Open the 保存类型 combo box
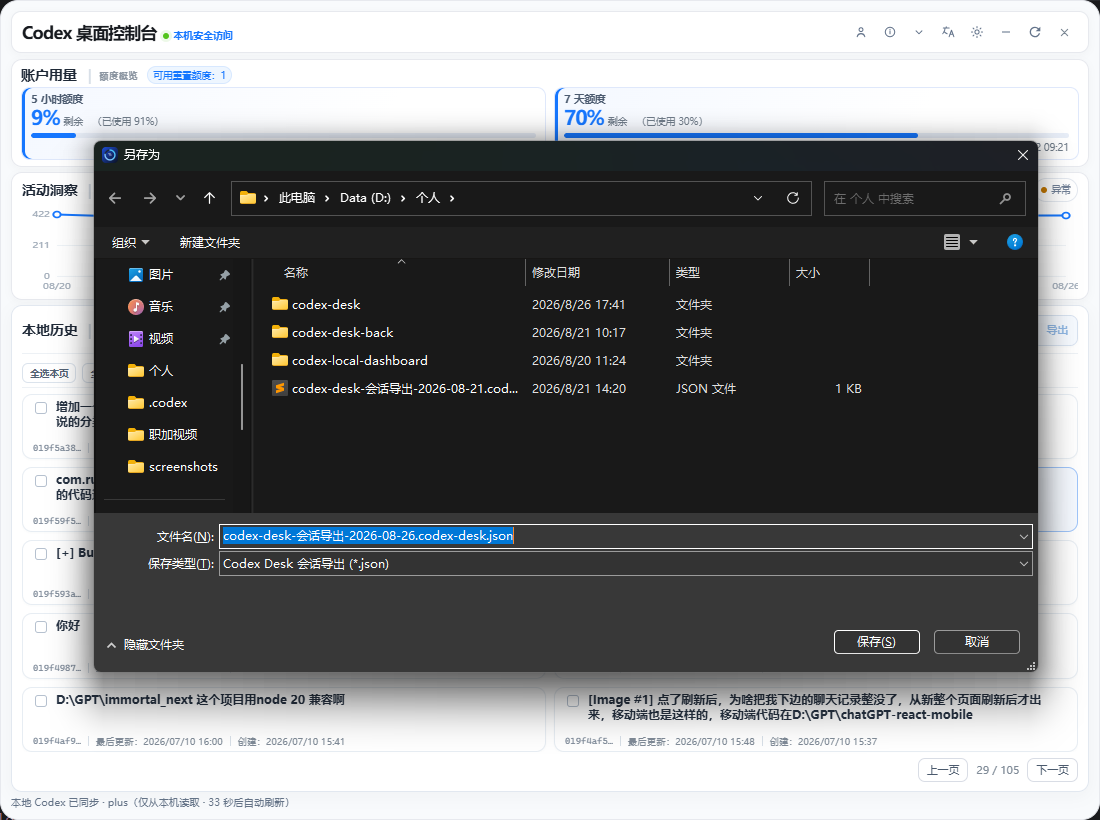This screenshot has height=820, width=1100. pos(626,564)
